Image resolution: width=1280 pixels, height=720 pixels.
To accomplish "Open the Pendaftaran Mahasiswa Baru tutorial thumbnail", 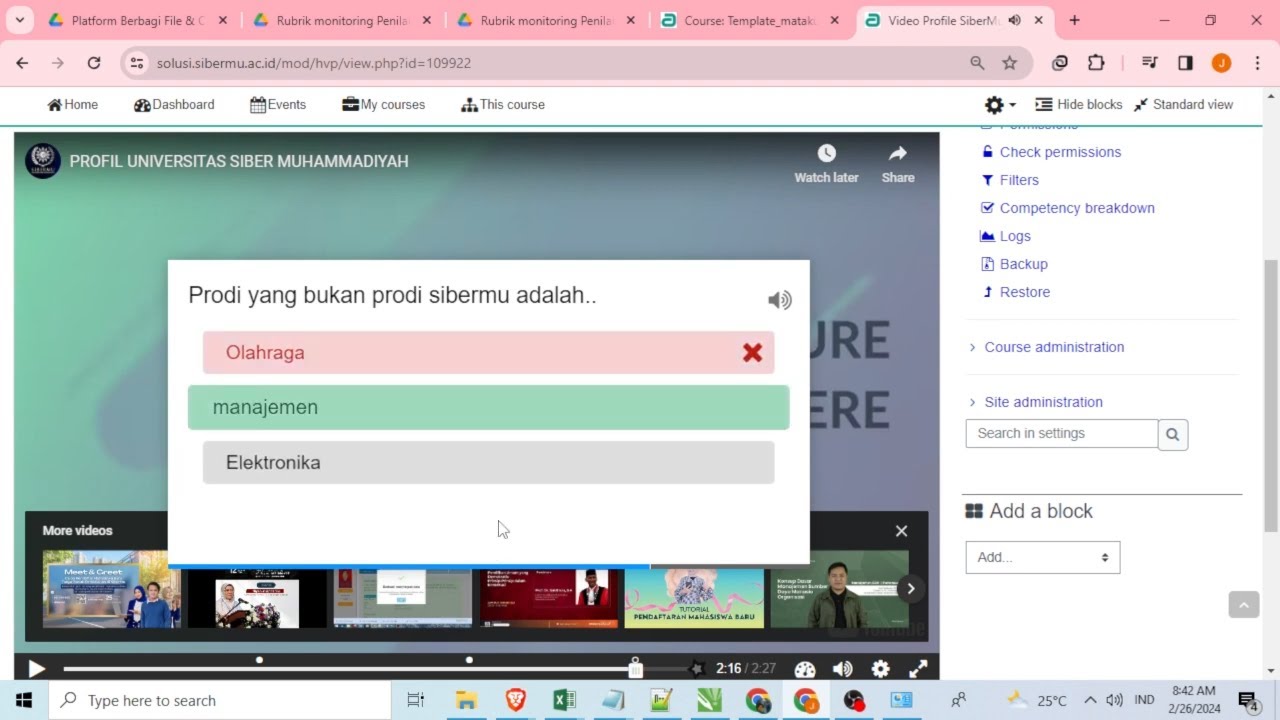I will point(694,589).
